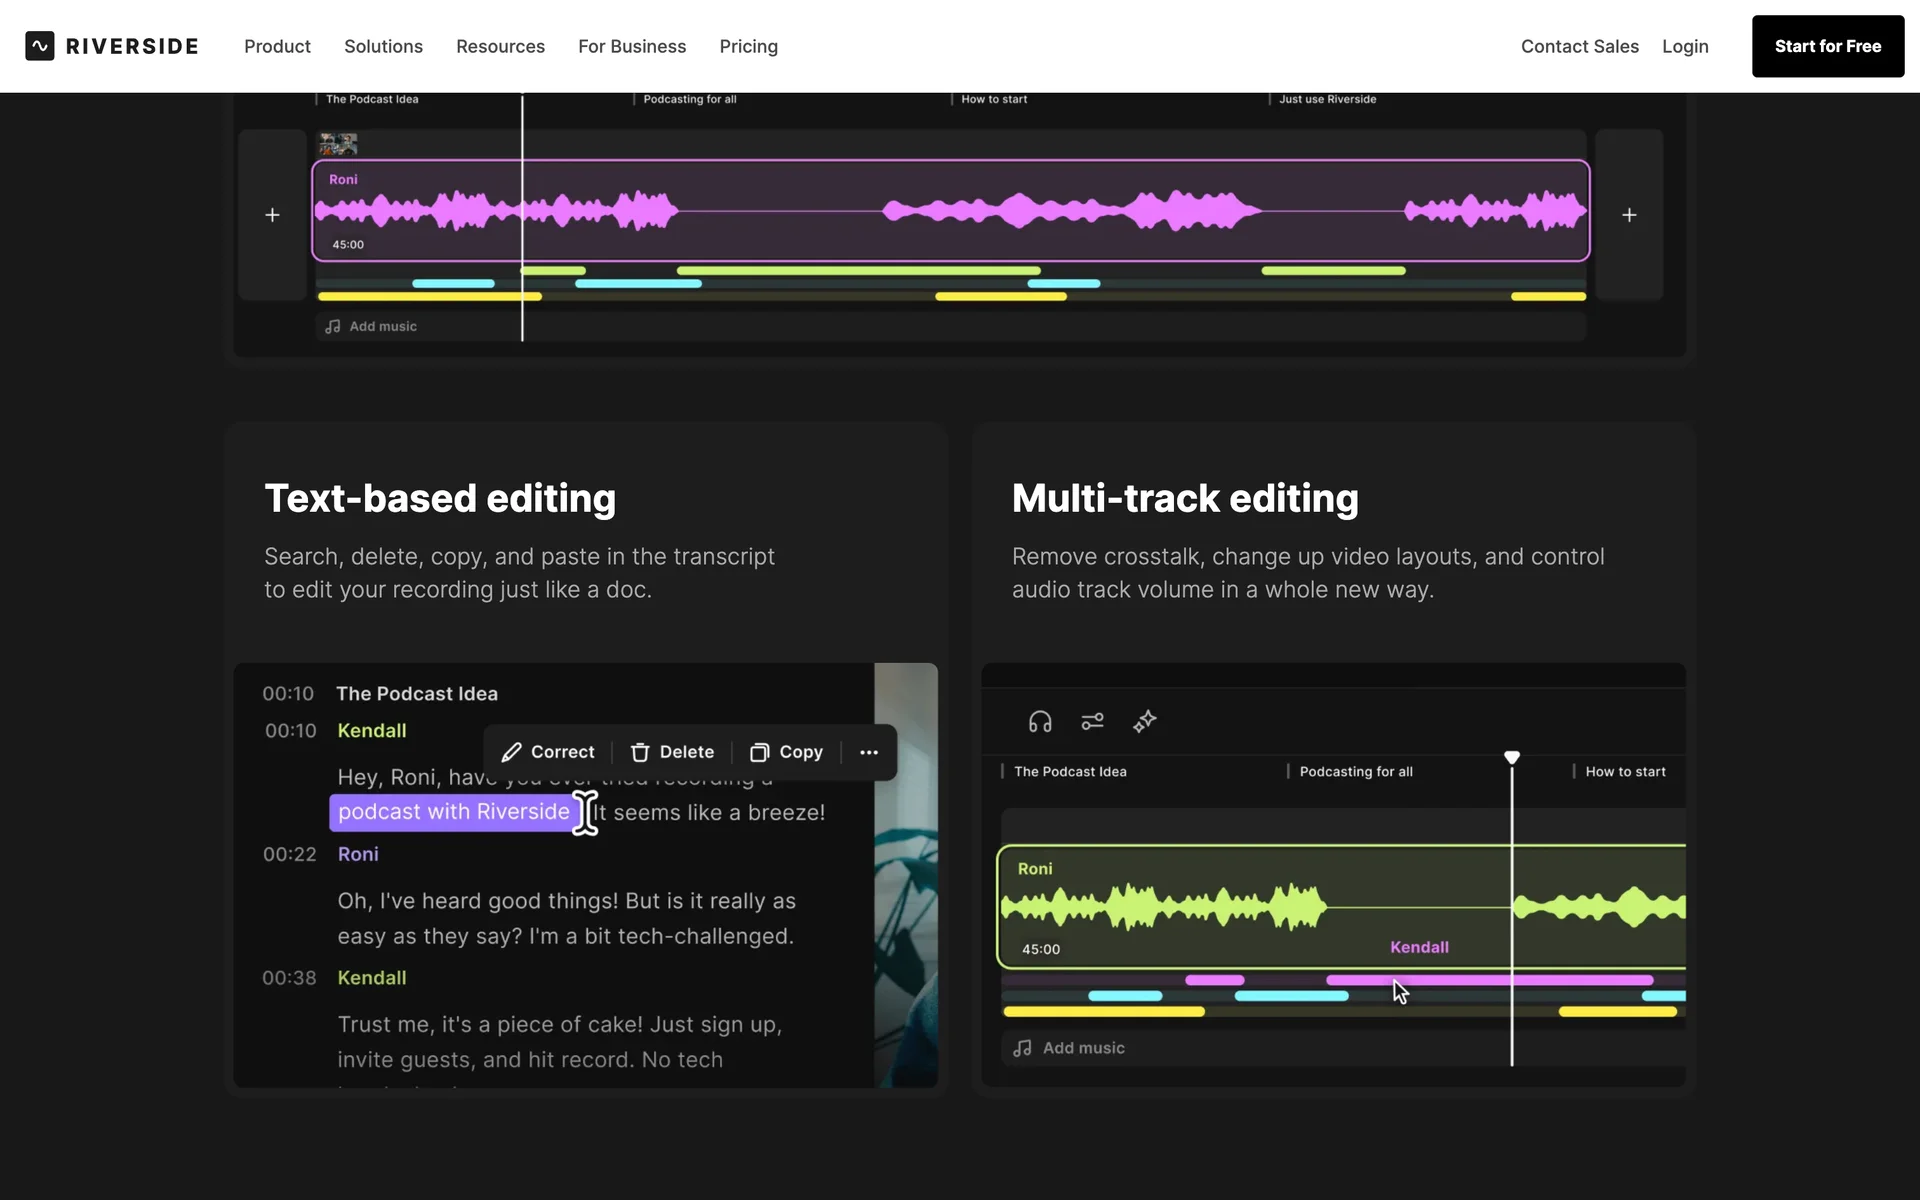Click the white playhead marker in multi-track timeline
Viewport: 1920px width, 1200px height.
[x=1512, y=758]
